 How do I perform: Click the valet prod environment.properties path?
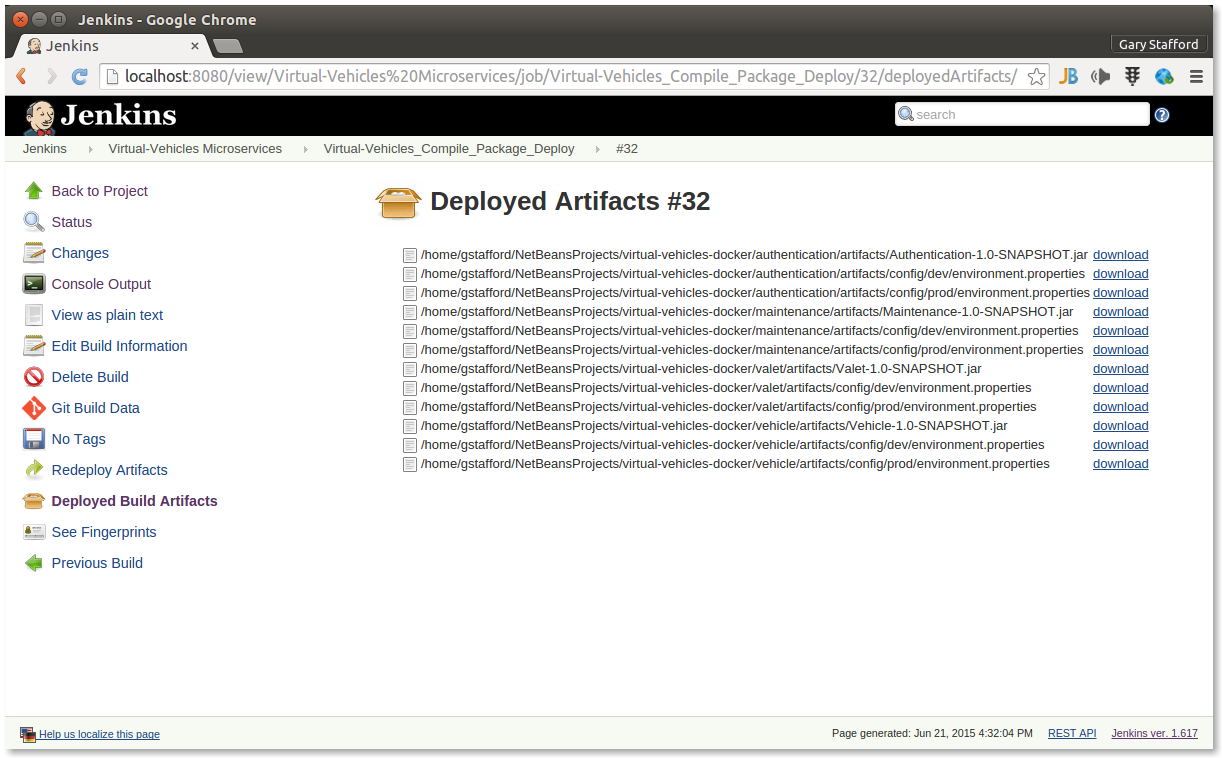728,407
